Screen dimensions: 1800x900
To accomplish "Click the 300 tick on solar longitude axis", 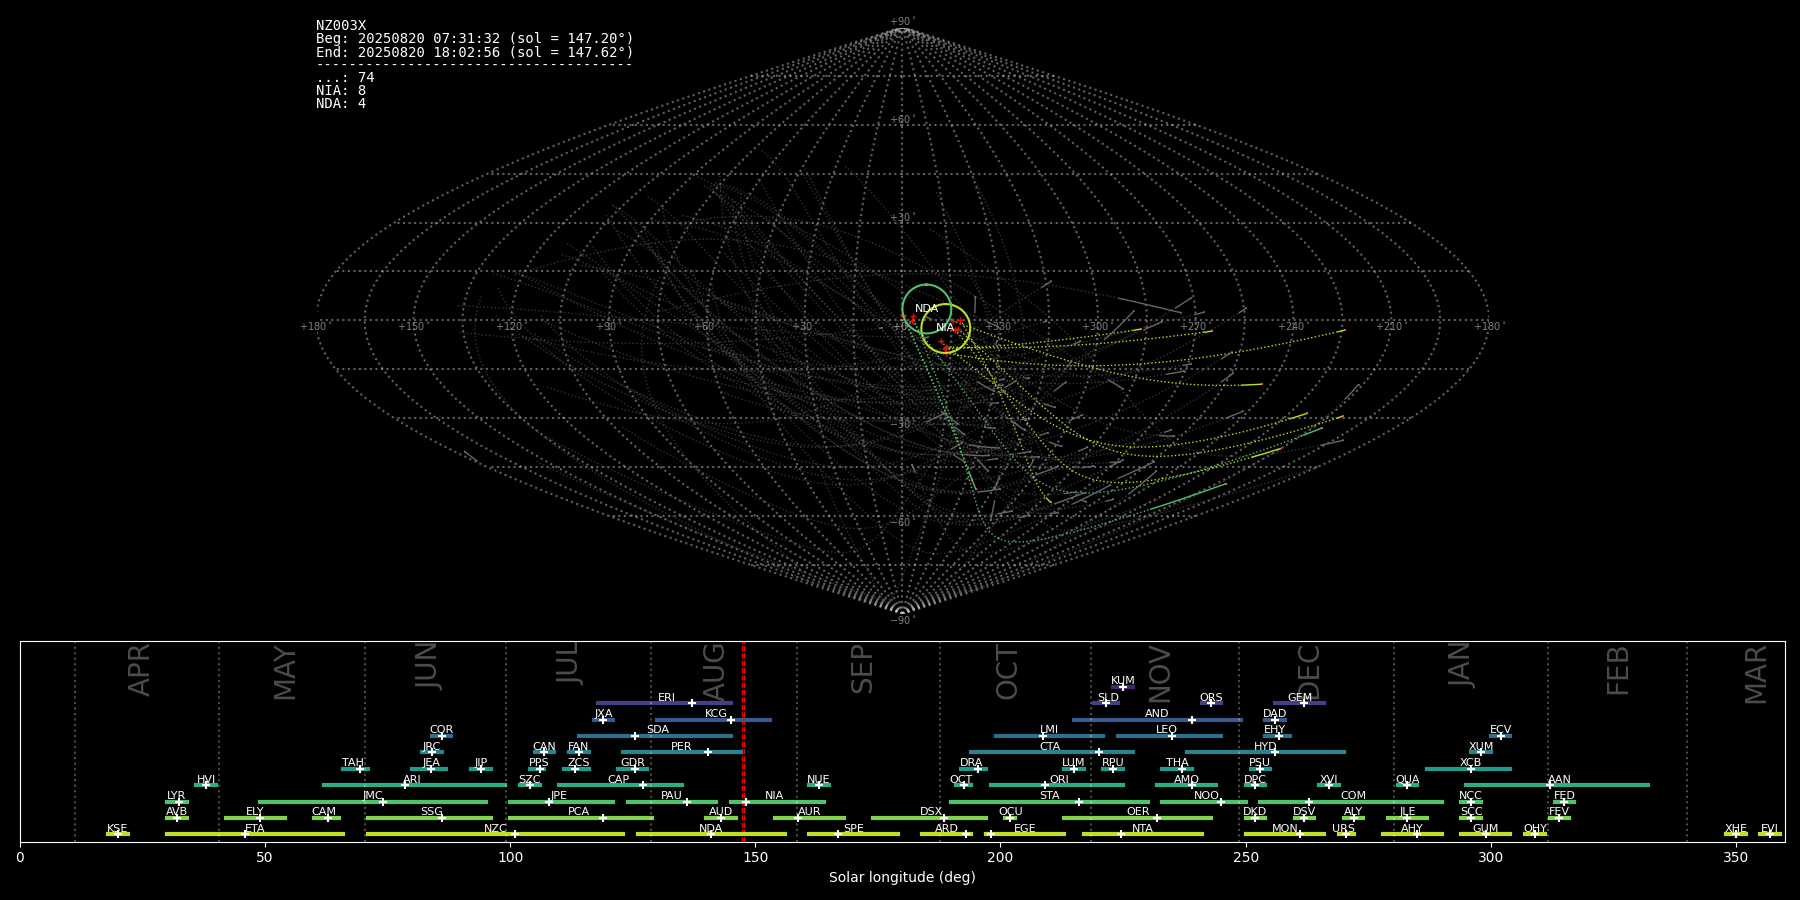I will [1490, 857].
